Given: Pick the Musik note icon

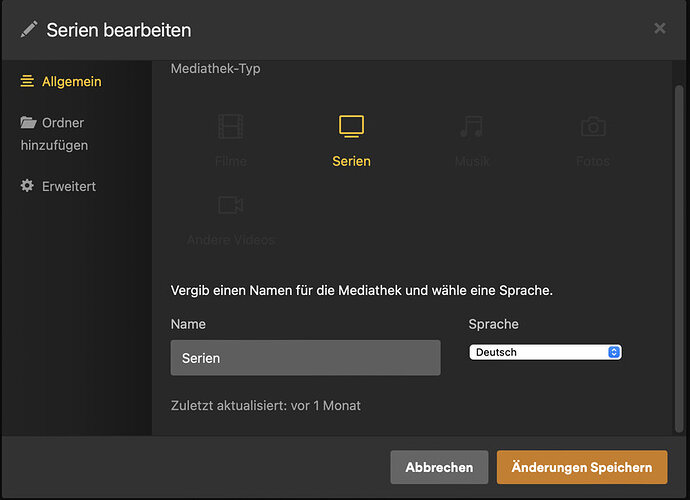Looking at the screenshot, I should tap(471, 127).
